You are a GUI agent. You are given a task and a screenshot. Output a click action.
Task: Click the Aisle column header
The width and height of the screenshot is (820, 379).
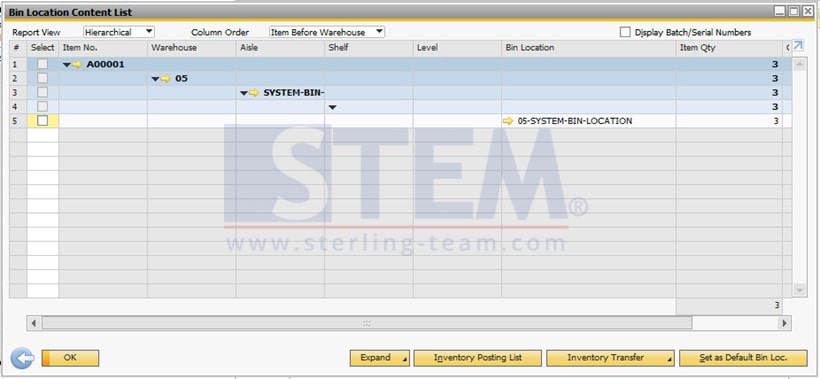pyautogui.click(x=280, y=48)
